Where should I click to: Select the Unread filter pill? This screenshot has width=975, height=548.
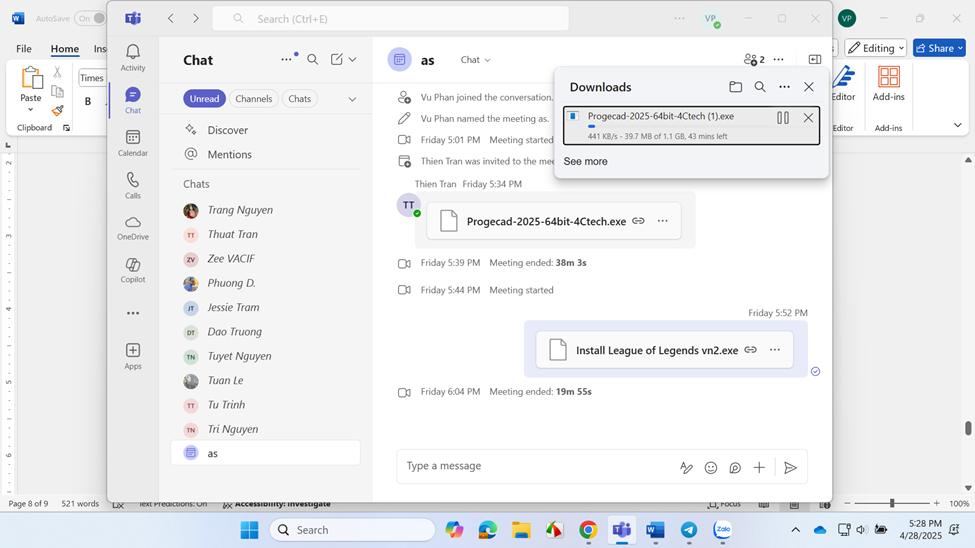[204, 99]
